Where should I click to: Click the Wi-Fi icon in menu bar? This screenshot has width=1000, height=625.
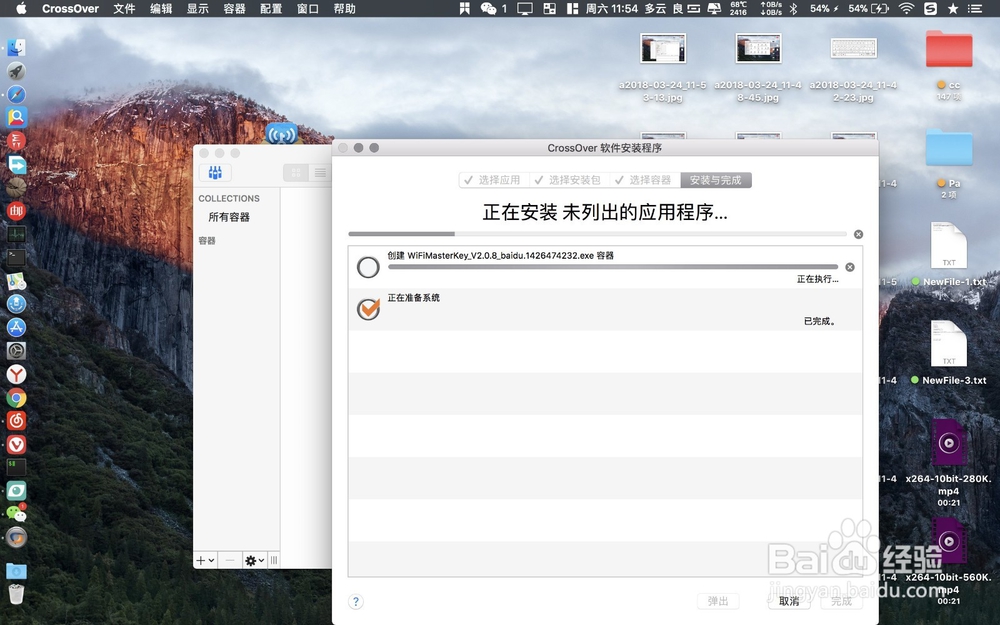pyautogui.click(x=906, y=8)
